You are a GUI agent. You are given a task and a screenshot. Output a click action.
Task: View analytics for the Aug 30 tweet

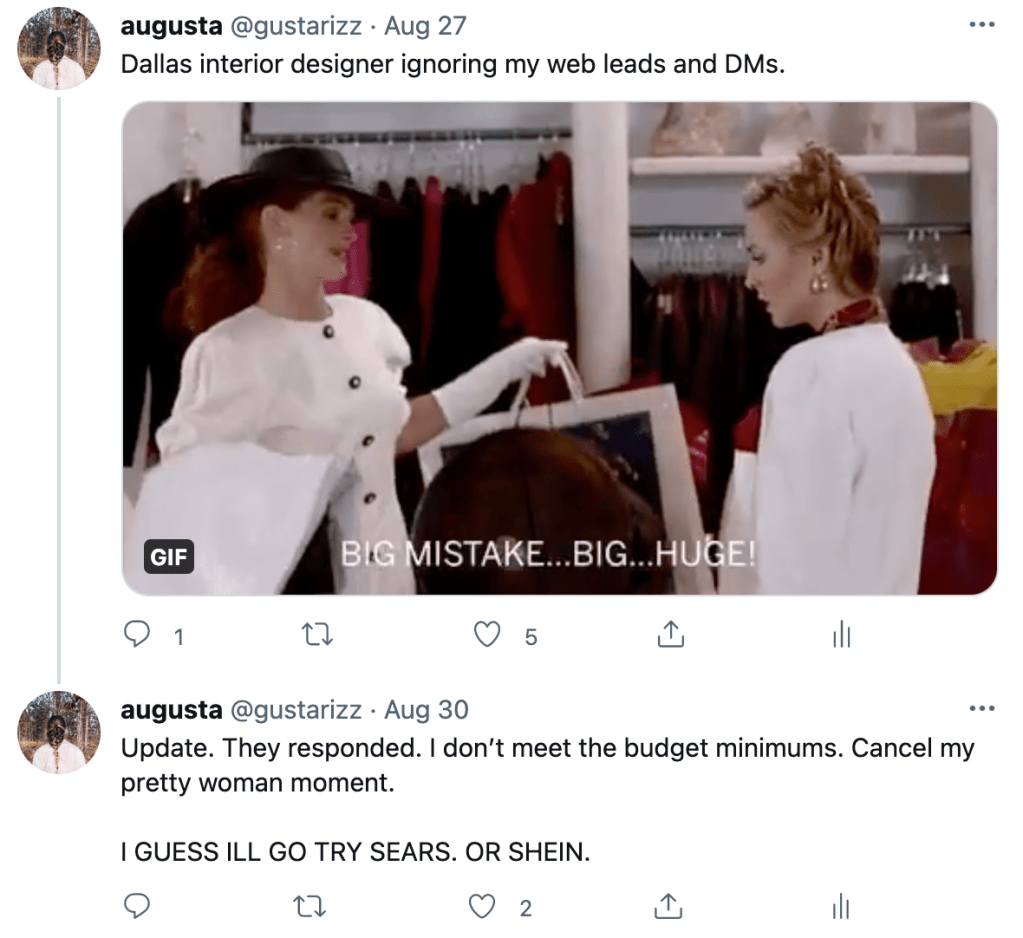[841, 906]
